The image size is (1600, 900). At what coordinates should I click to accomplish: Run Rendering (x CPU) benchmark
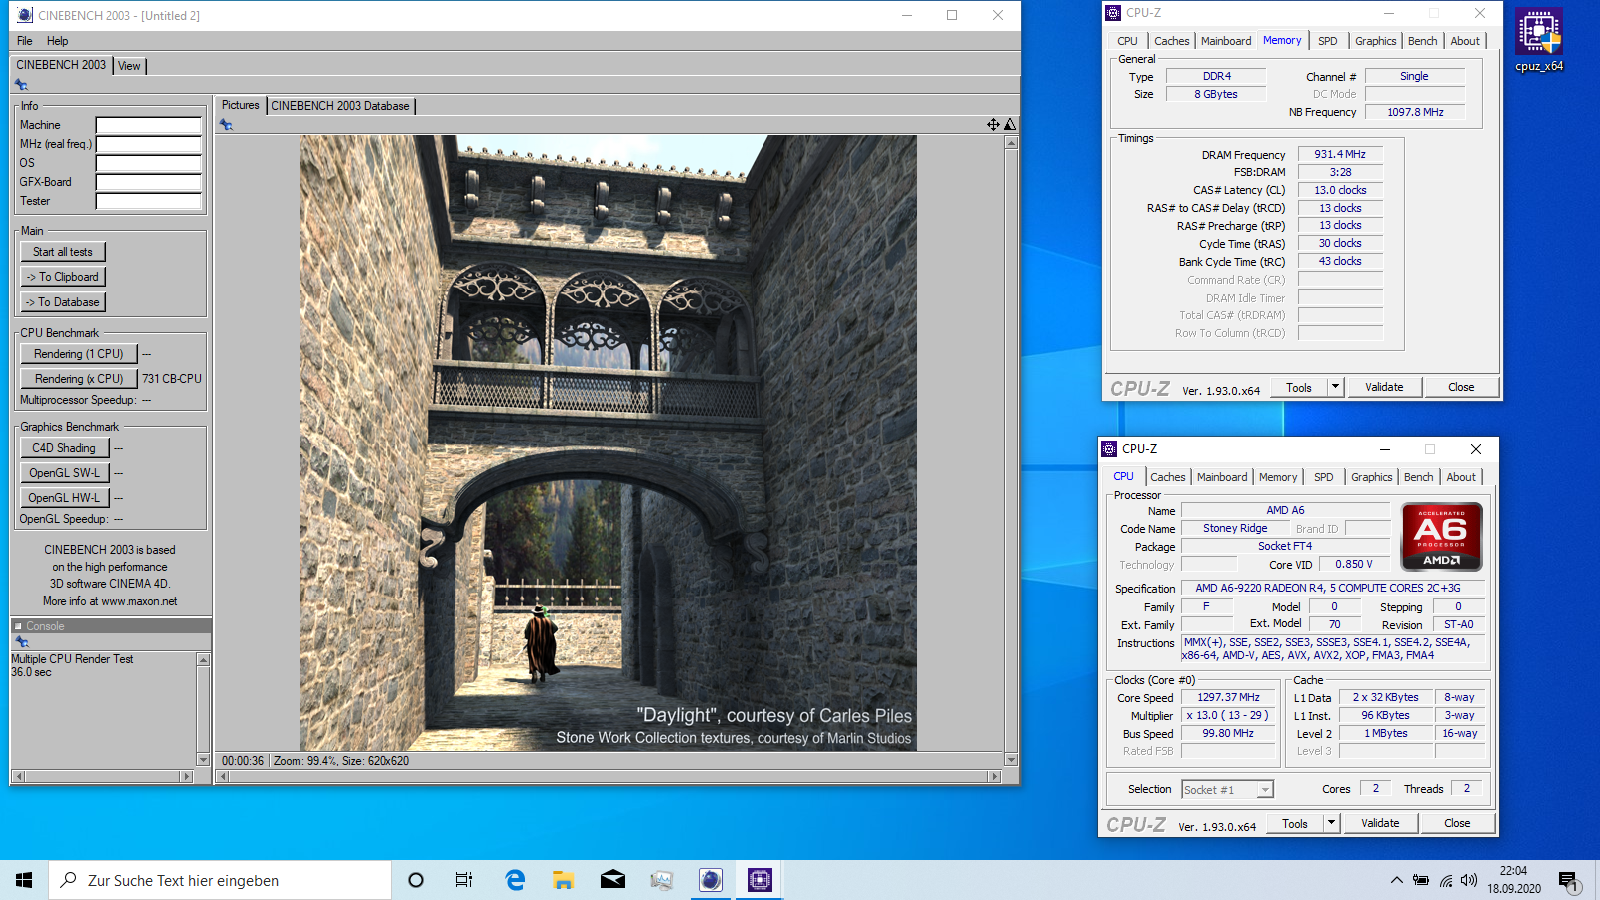79,379
